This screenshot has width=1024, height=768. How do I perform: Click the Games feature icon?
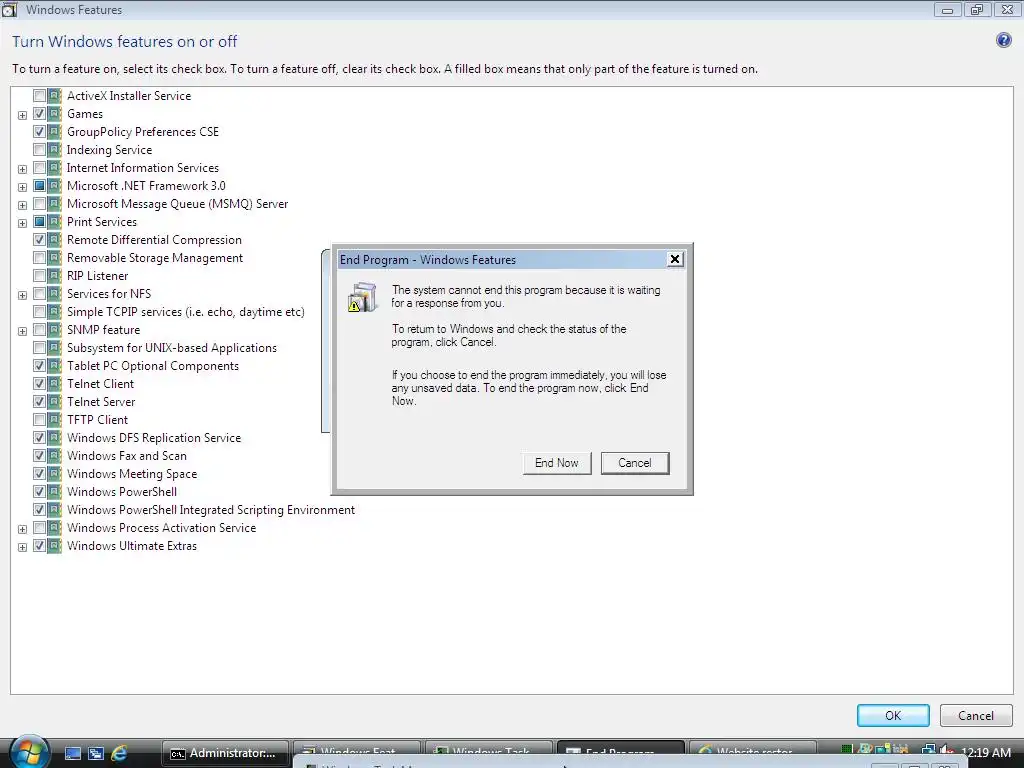(x=55, y=114)
